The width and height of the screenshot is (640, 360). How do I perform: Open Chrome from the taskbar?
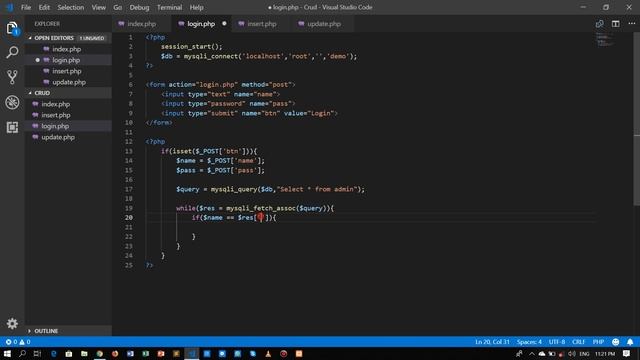pos(99,353)
